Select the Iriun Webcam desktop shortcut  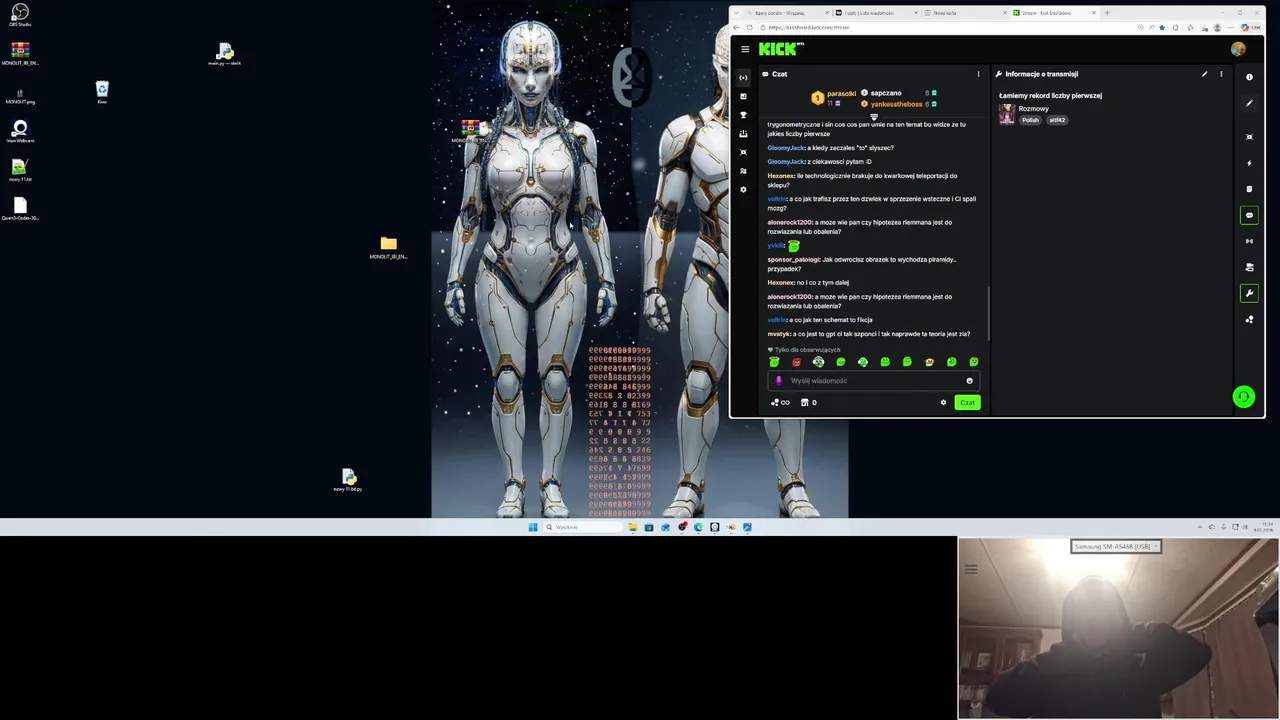tap(20, 131)
